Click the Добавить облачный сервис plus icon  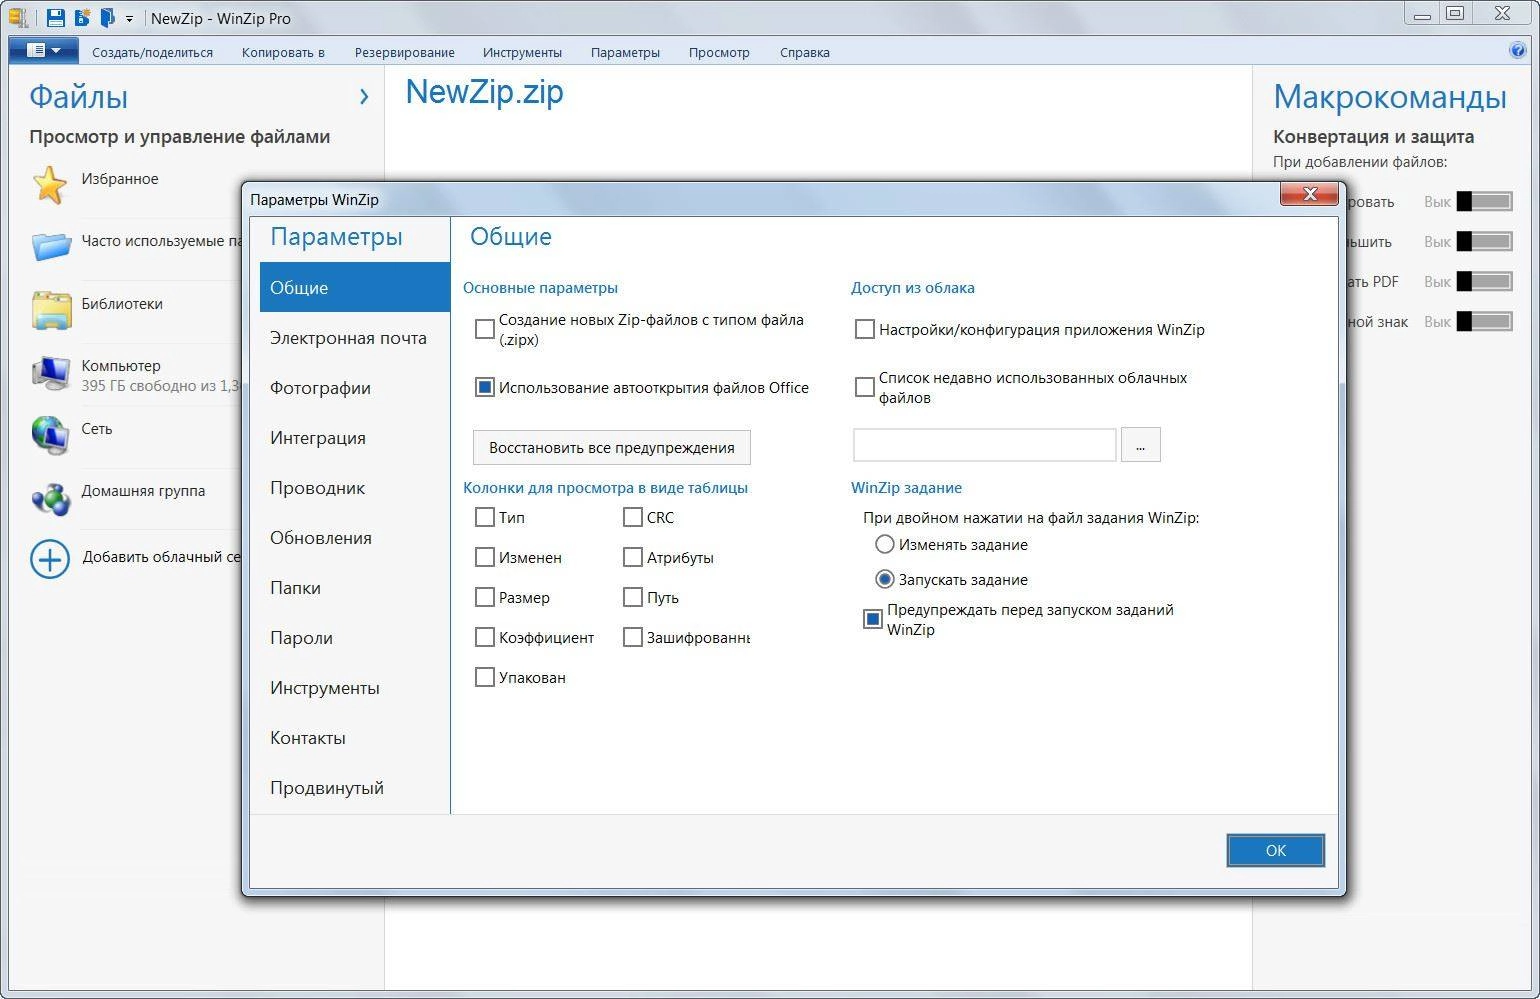[50, 559]
